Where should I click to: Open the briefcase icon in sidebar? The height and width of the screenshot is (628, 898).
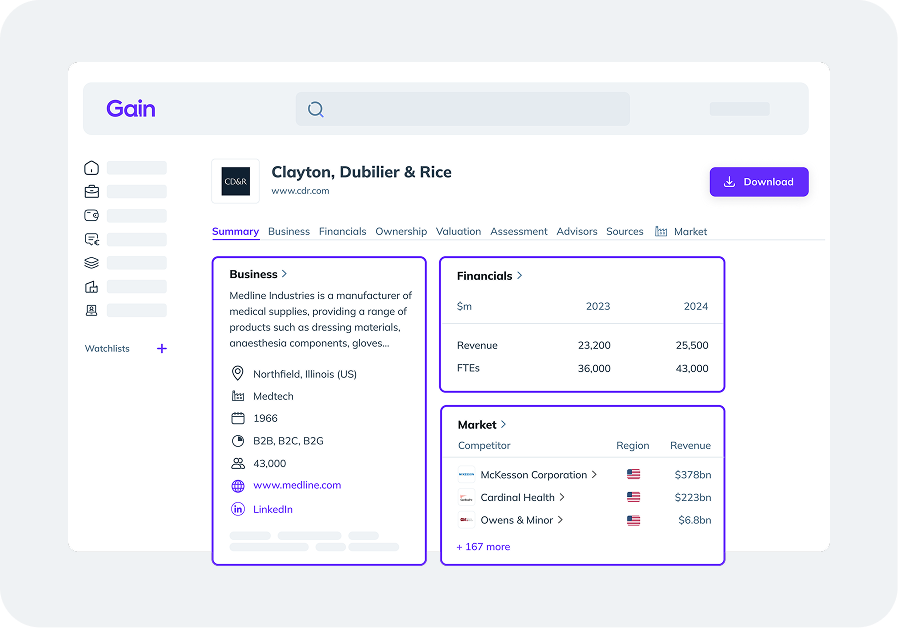(92, 191)
